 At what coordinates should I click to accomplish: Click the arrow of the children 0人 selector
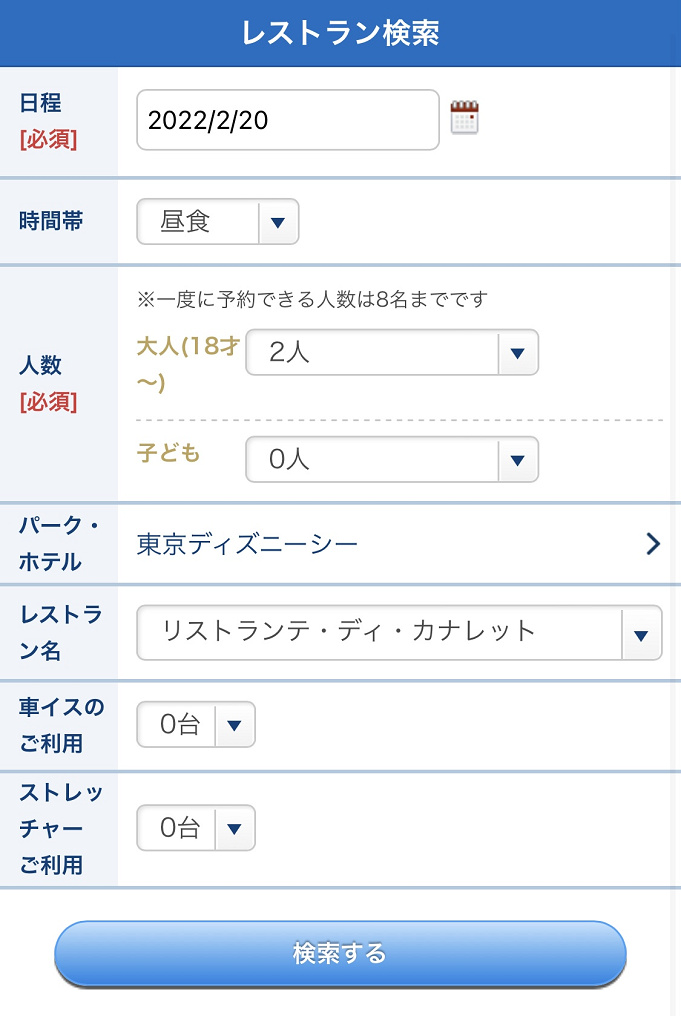point(517,460)
